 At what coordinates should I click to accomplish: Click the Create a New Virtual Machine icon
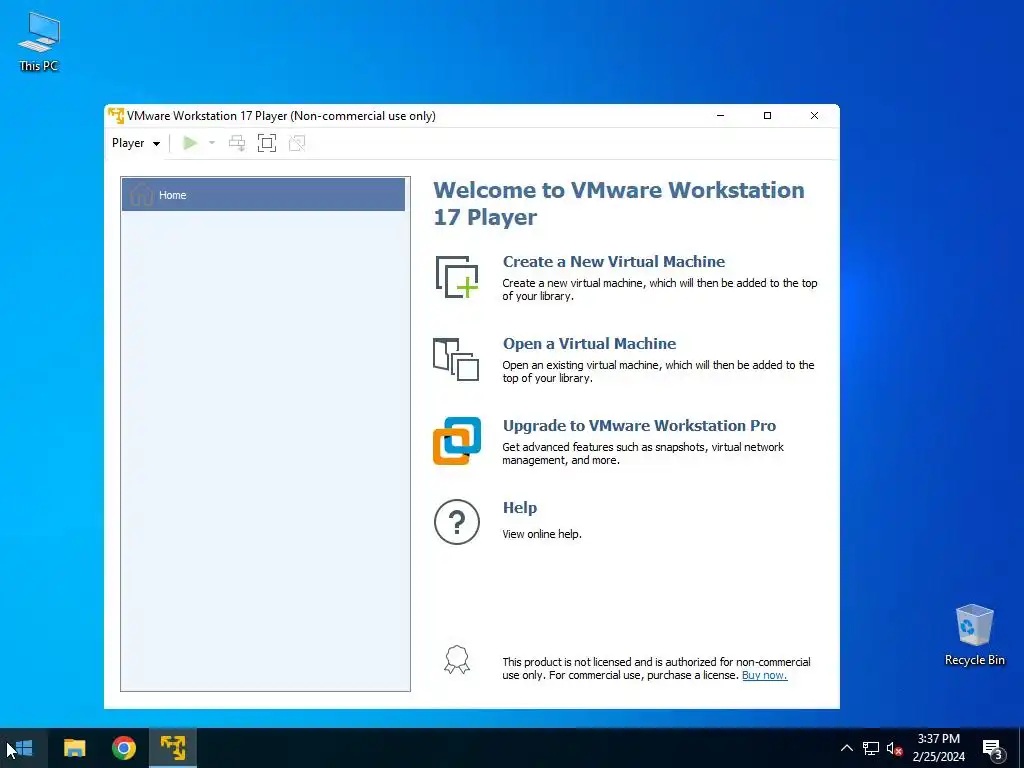click(457, 277)
